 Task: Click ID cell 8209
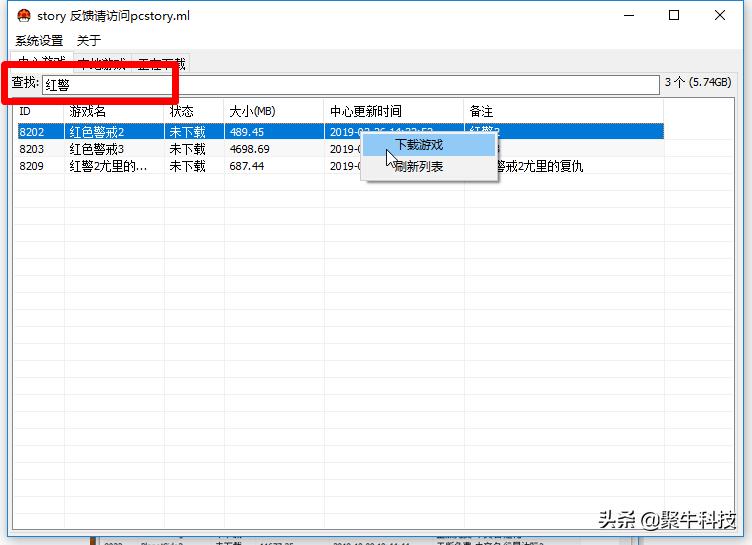tap(32, 166)
